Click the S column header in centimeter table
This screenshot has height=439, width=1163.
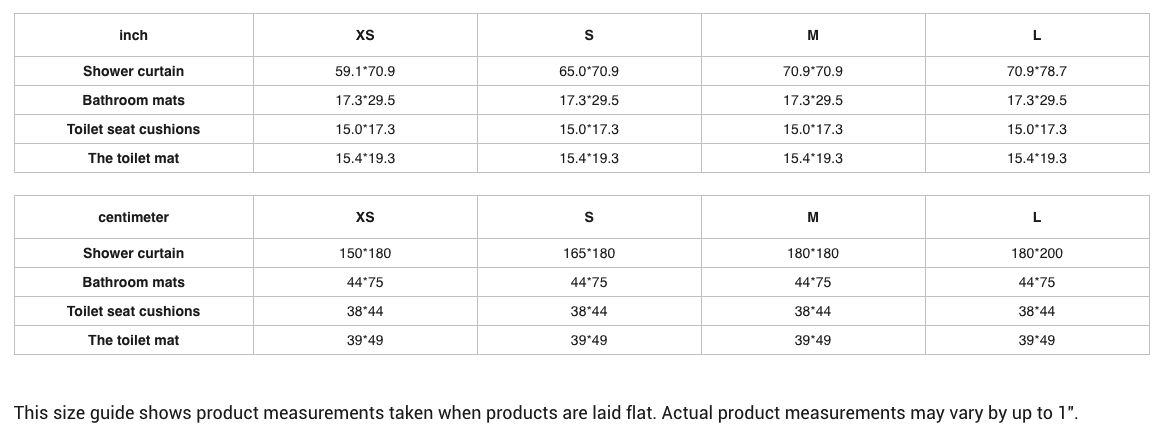(589, 217)
